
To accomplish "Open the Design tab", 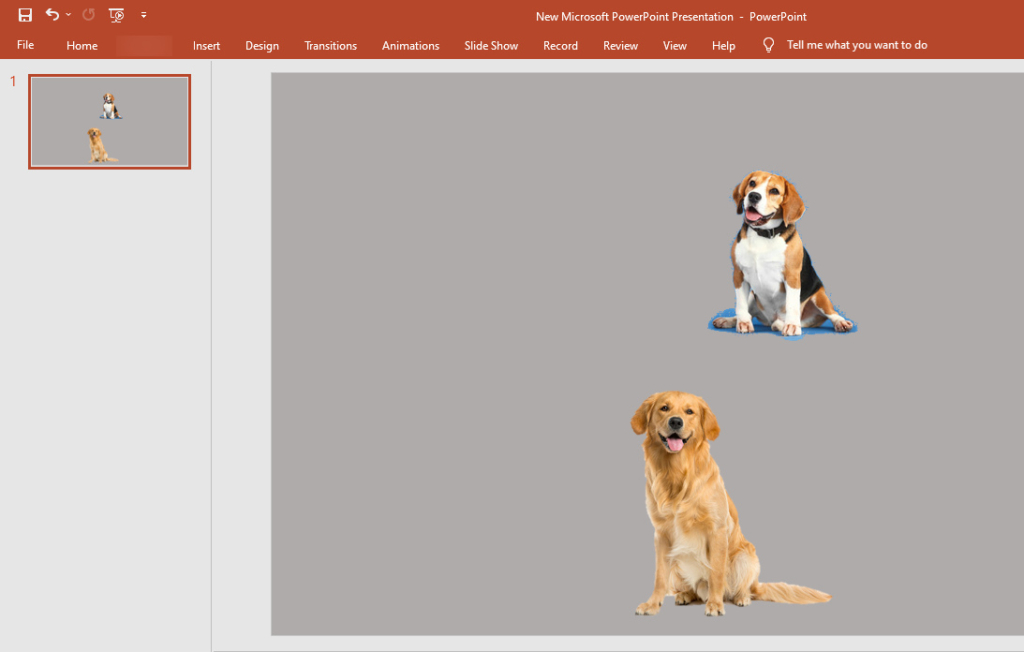I will point(261,45).
